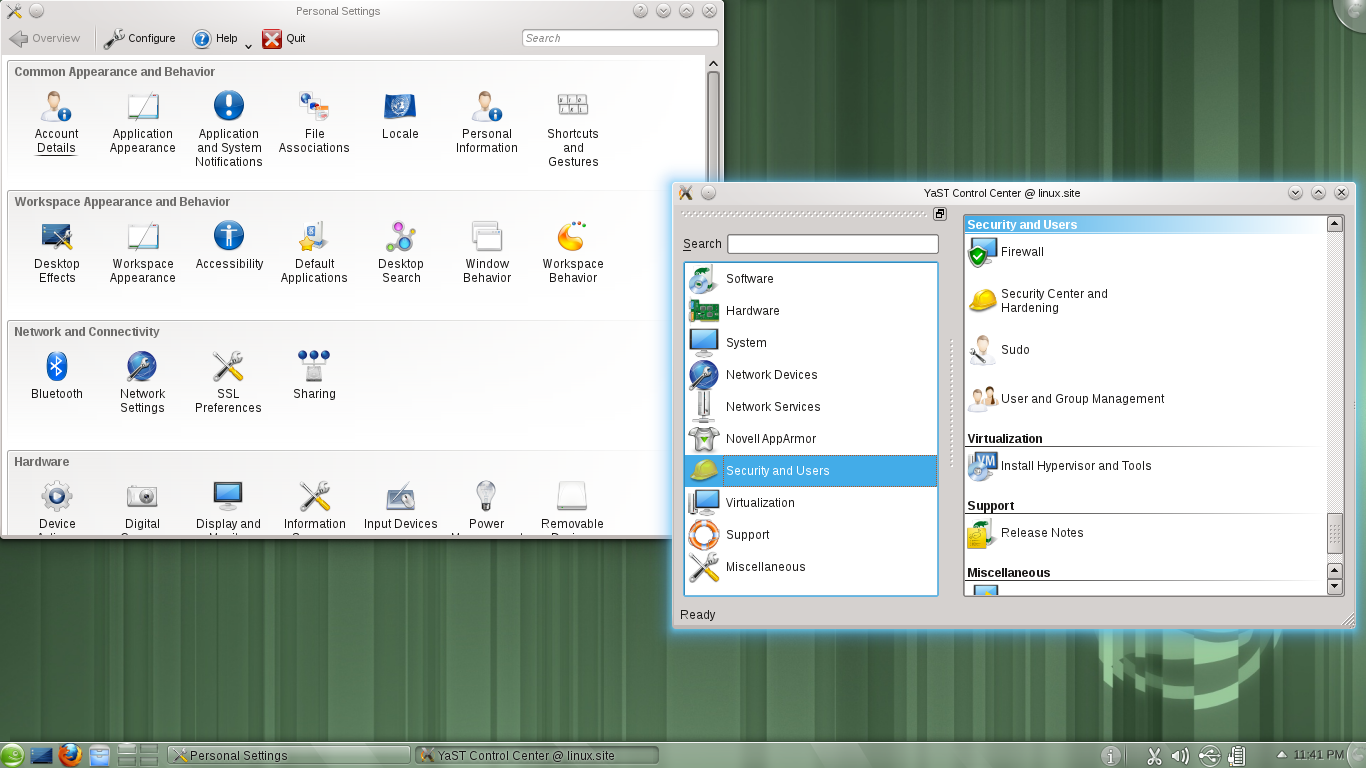Select Novell AppArmor category
1366x768 pixels.
point(811,439)
